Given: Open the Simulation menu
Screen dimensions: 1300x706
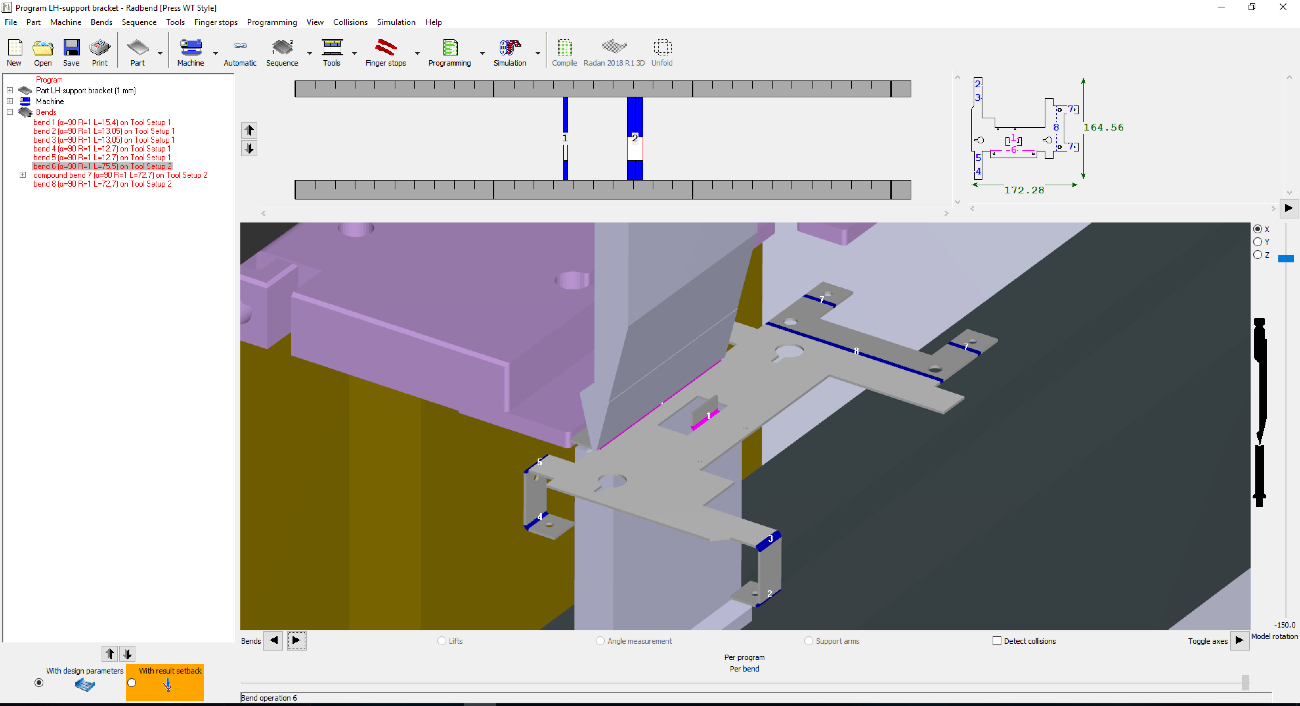Looking at the screenshot, I should (396, 22).
